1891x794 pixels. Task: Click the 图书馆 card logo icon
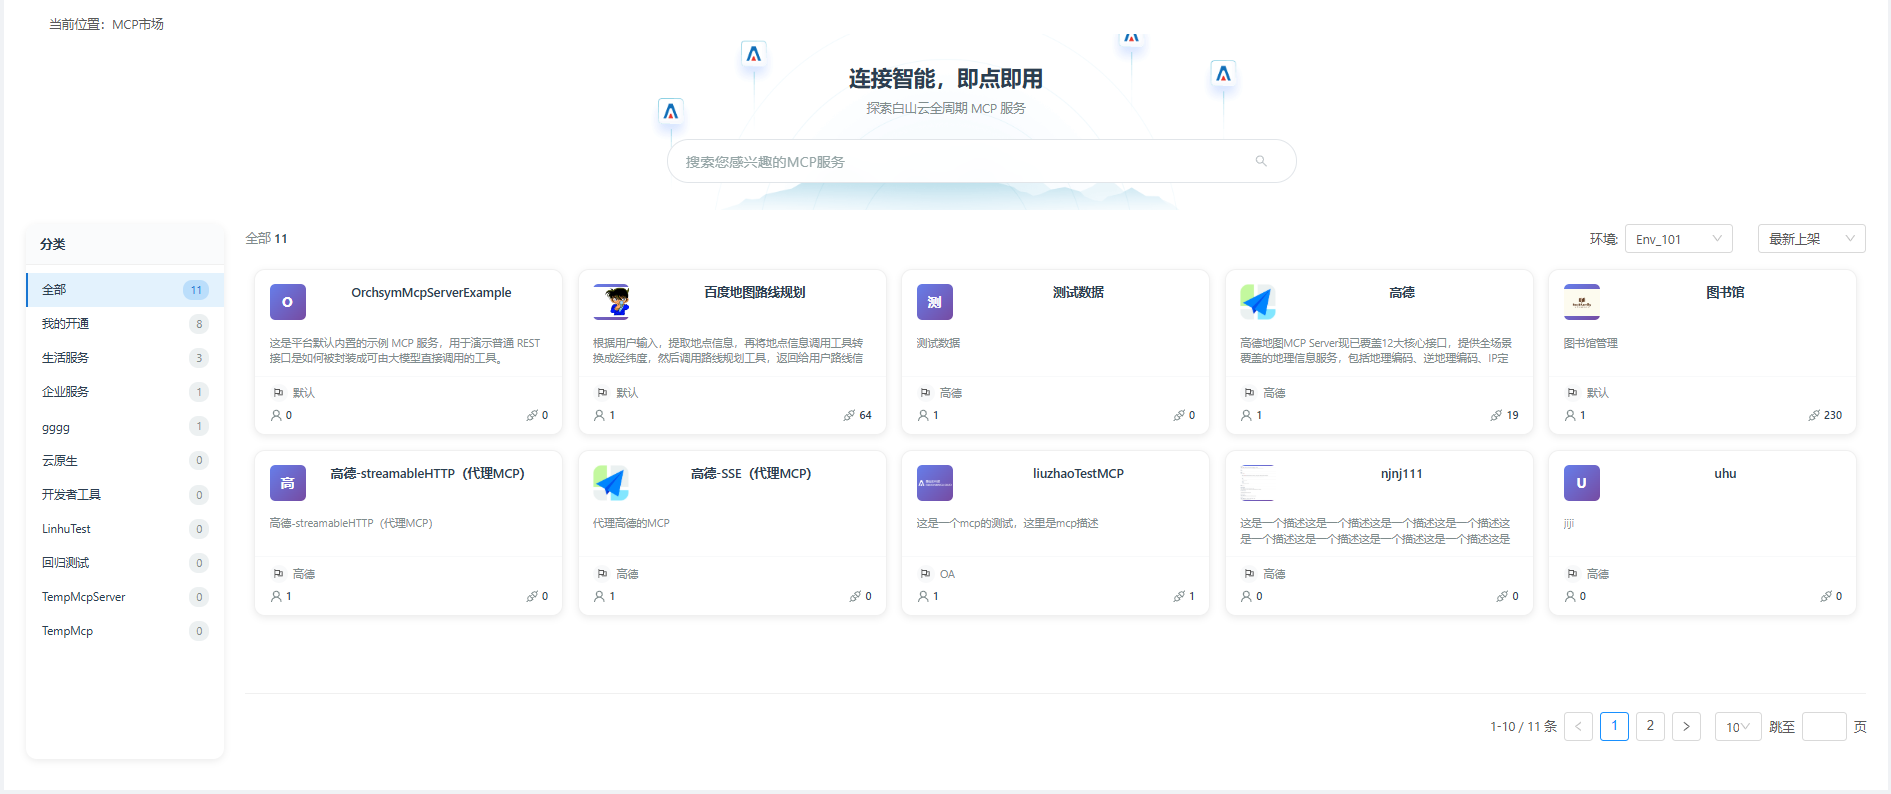[1581, 302]
